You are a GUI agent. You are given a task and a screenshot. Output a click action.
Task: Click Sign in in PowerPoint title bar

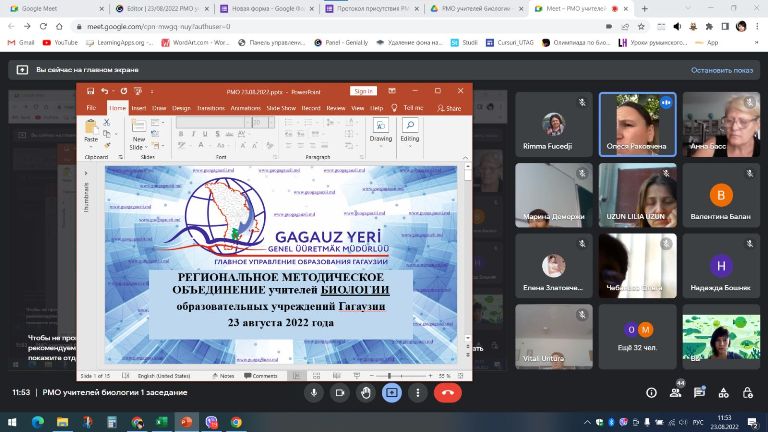363,91
